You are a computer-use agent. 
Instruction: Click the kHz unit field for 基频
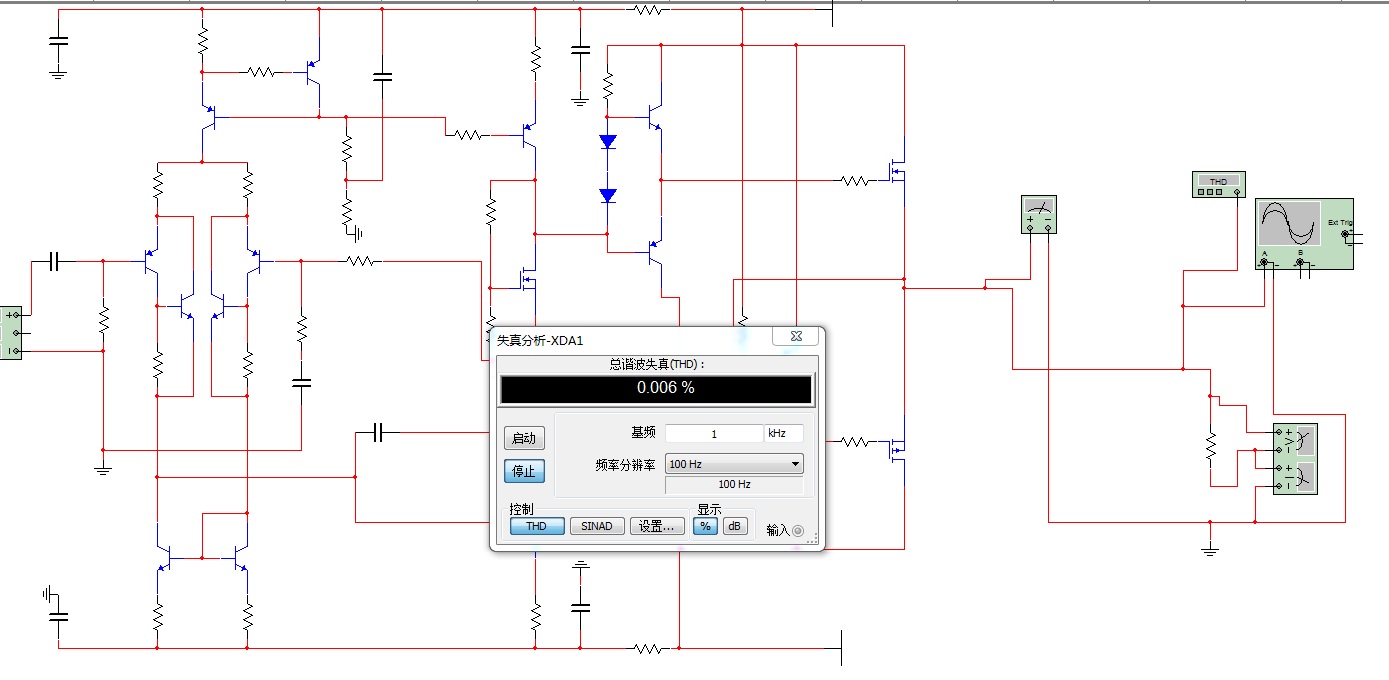click(784, 434)
